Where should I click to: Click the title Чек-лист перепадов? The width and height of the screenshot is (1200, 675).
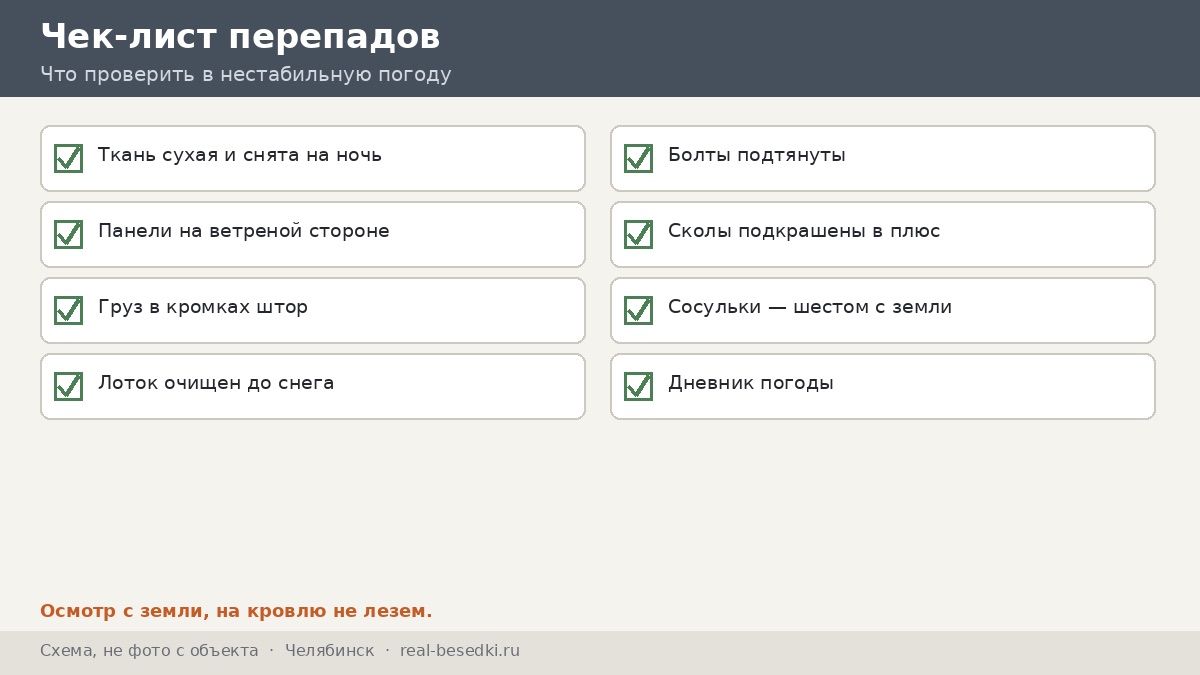click(x=240, y=37)
